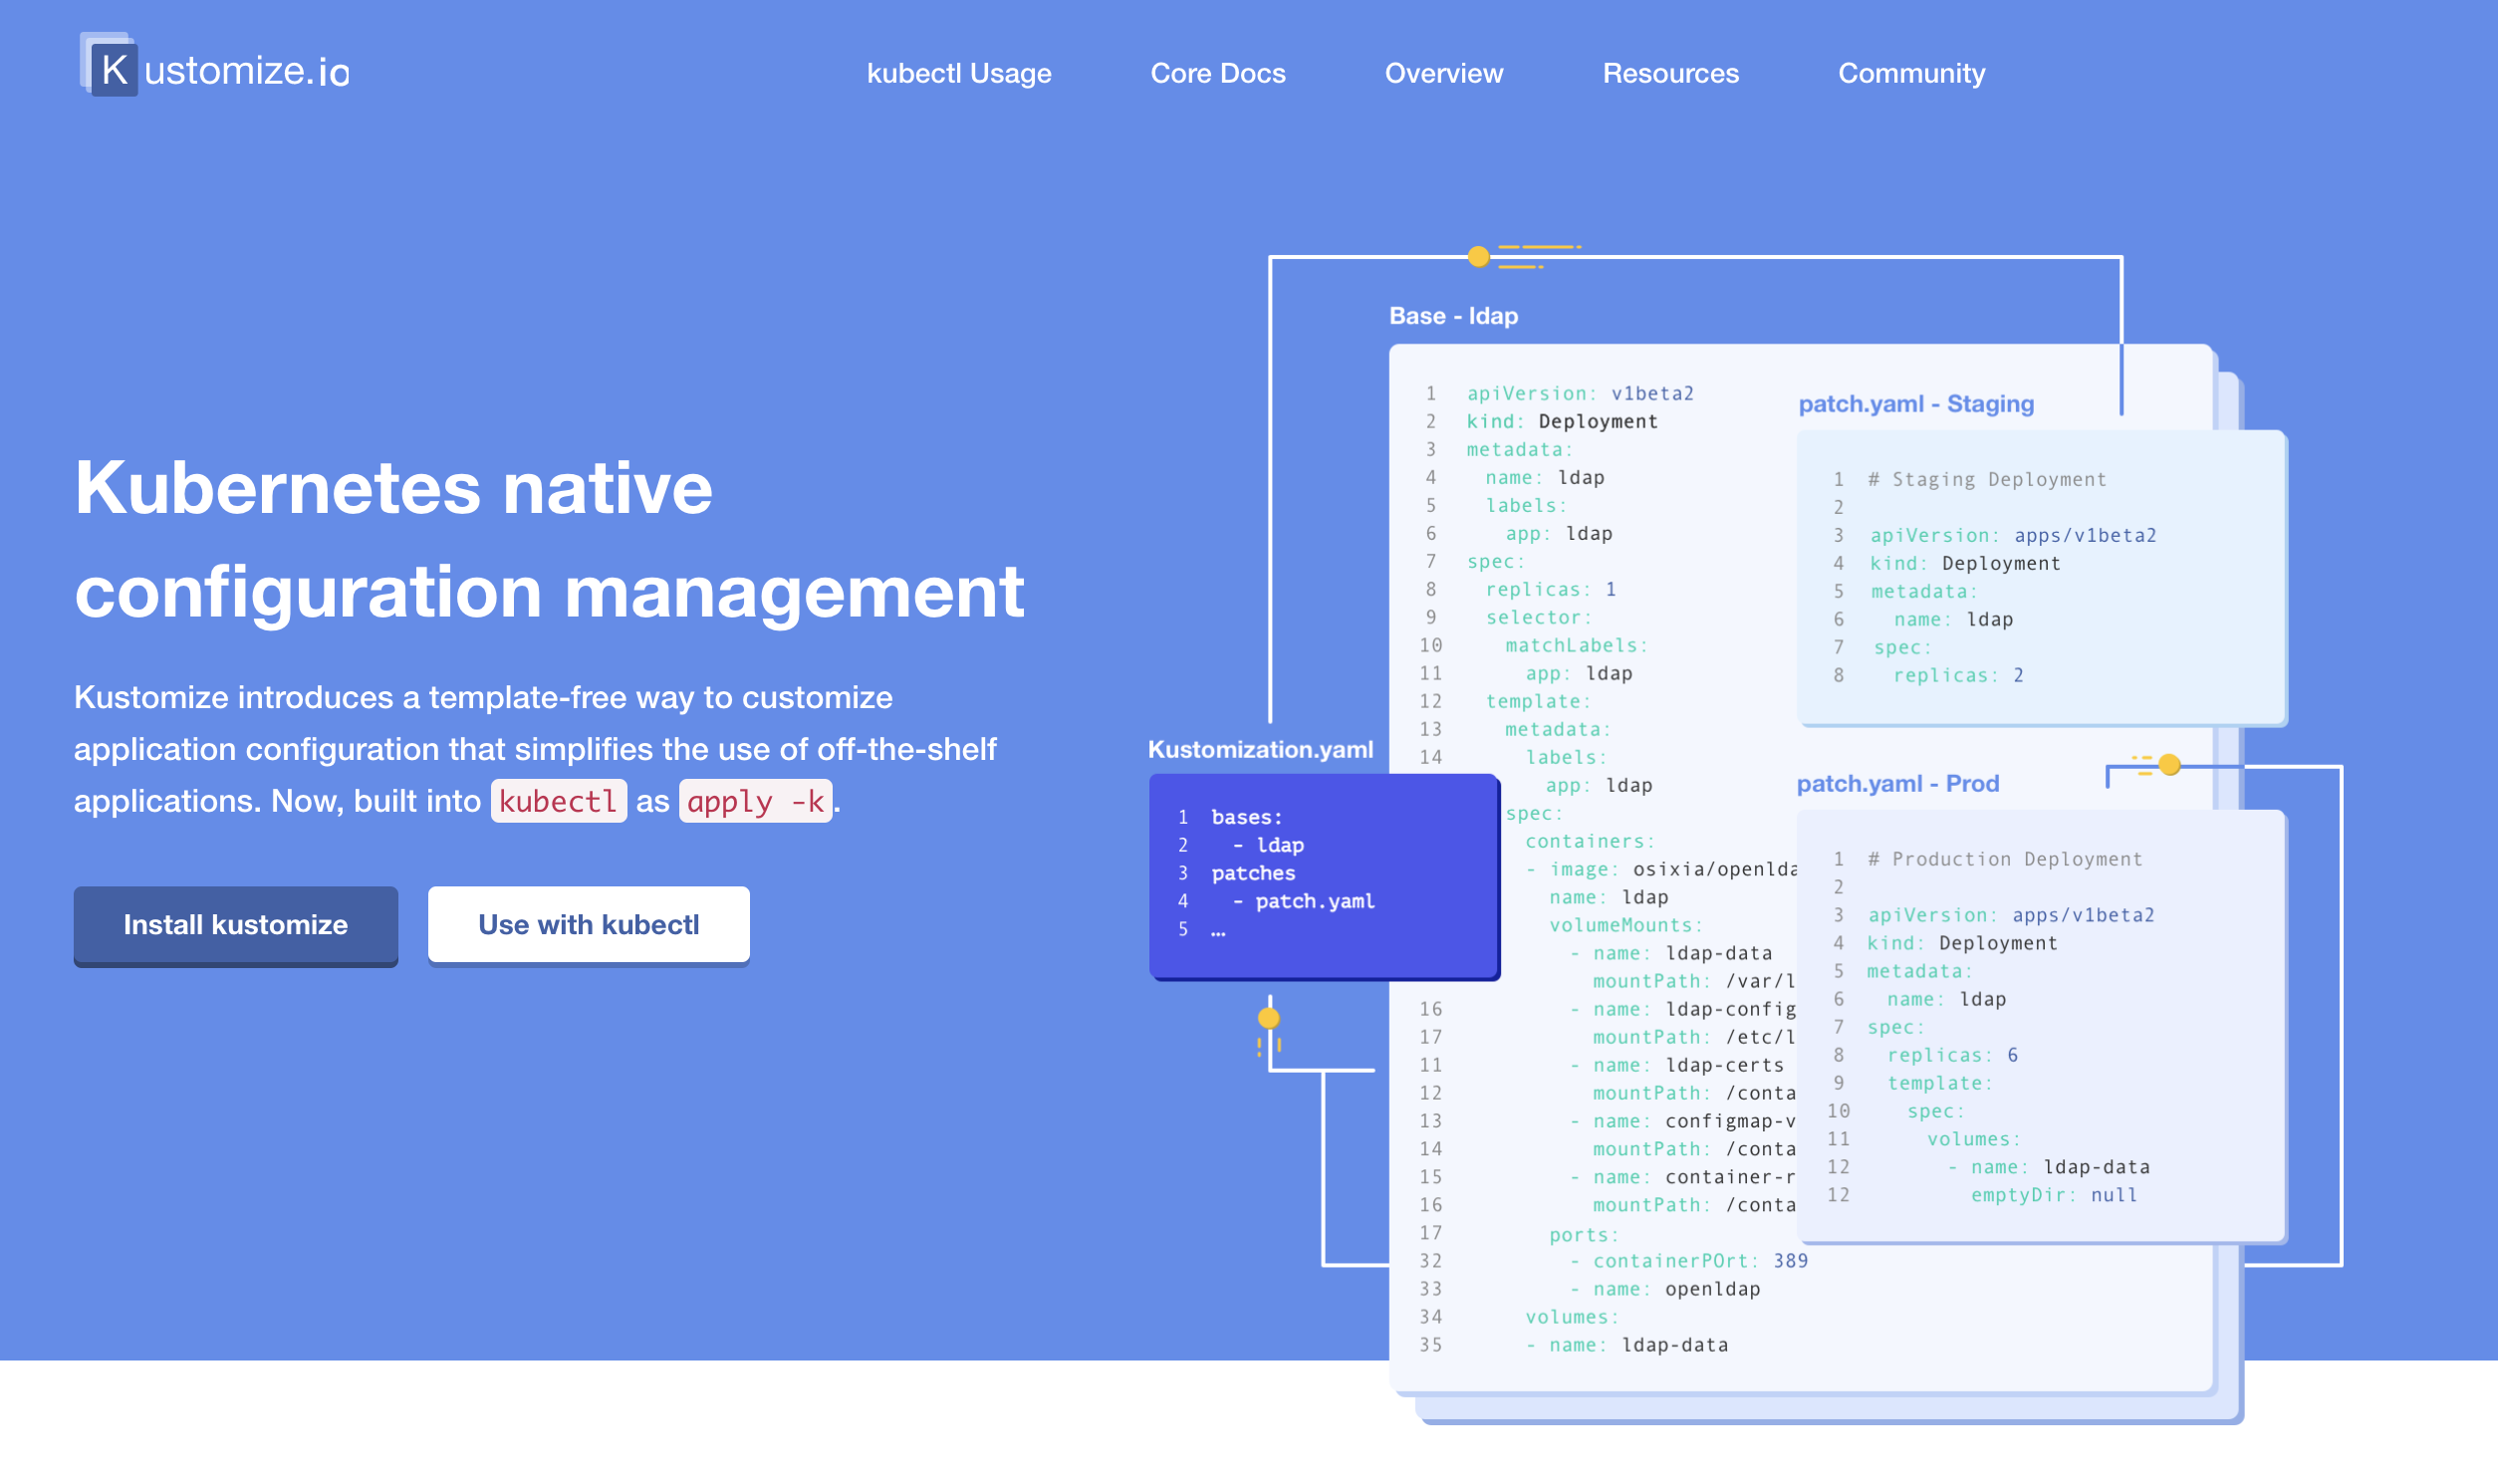Click the '# Production Deployment' comment line
The width and height of the screenshot is (2498, 1484).
[x=2004, y=859]
